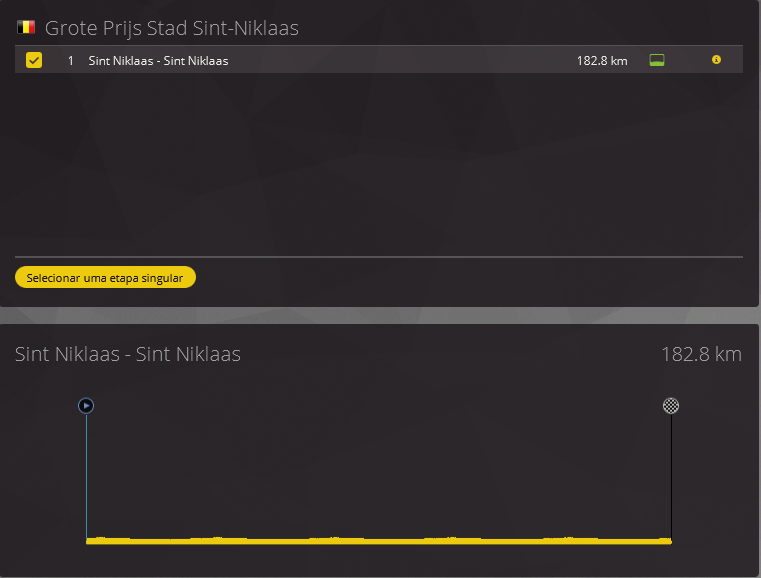The height and width of the screenshot is (578, 761).
Task: Select the Sint Niklaas stage row name
Action: [x=158, y=61]
